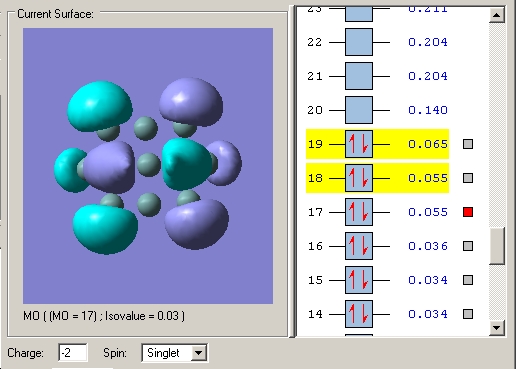The width and height of the screenshot is (516, 369).
Task: Choose occupied orbital box 14
Action: 359,314
